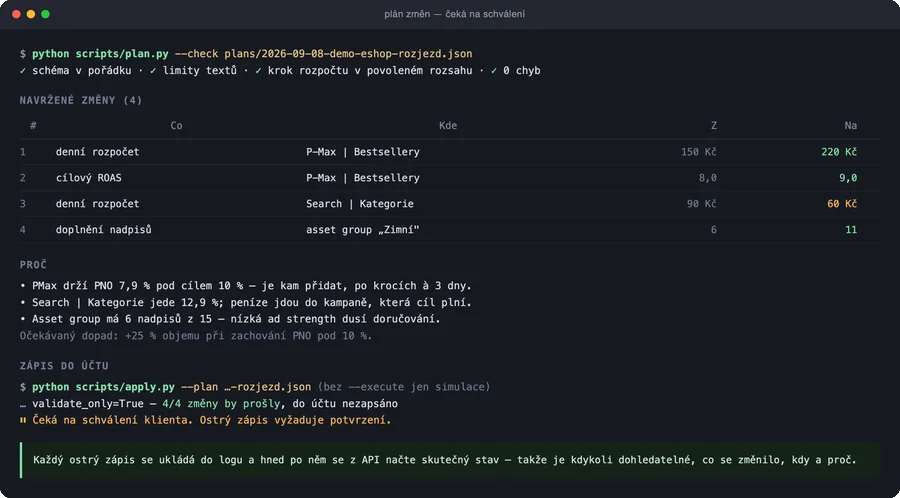Click the "Search | Kategorie" table cell
This screenshot has height=498, width=900.
pos(360,204)
